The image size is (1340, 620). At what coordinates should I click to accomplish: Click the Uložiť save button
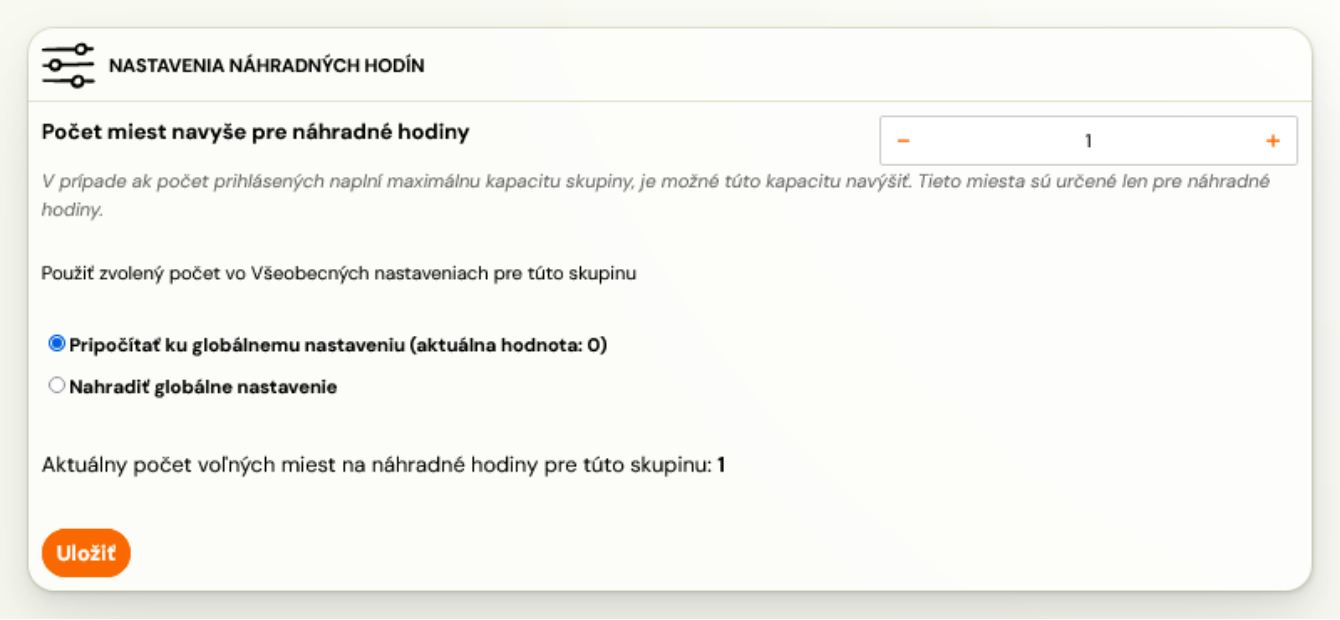86,553
